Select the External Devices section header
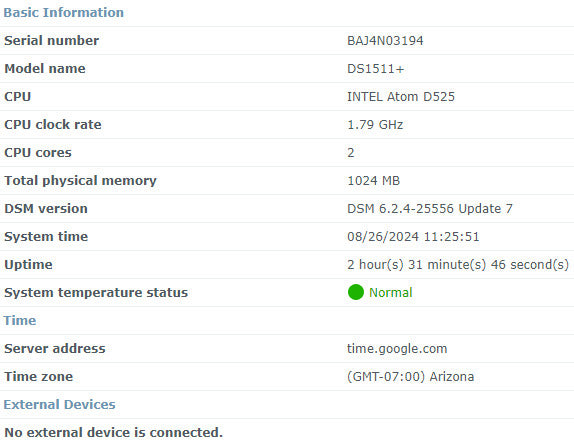Screen dimensions: 574x442 [x=59, y=404]
